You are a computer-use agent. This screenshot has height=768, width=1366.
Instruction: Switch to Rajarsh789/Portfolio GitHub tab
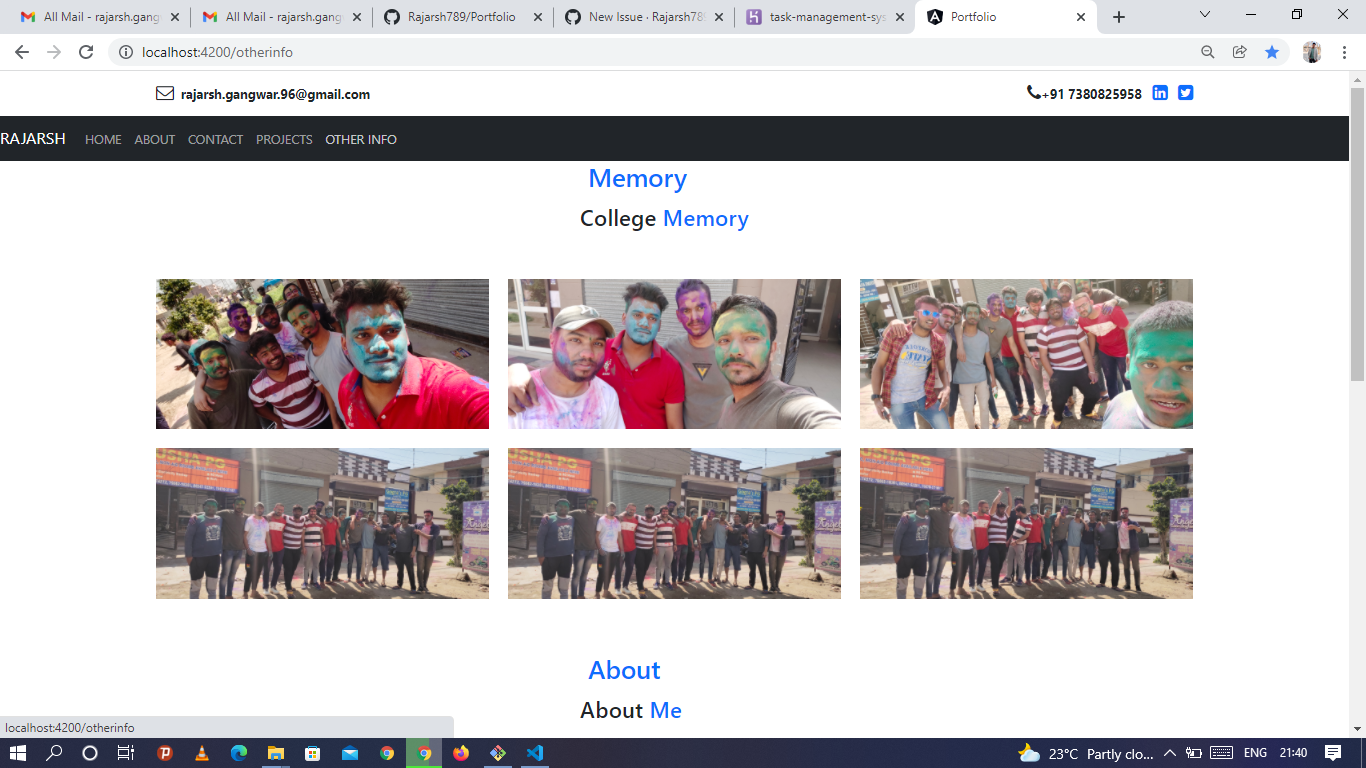[462, 17]
